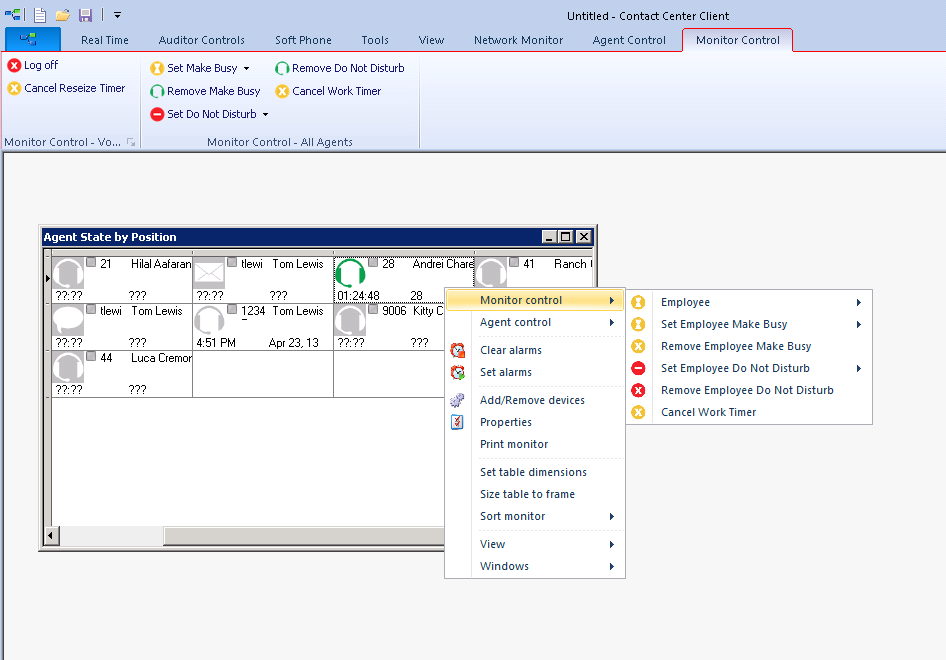Image resolution: width=946 pixels, height=660 pixels.
Task: Select Clear alarms icon in context menu
Action: [458, 350]
